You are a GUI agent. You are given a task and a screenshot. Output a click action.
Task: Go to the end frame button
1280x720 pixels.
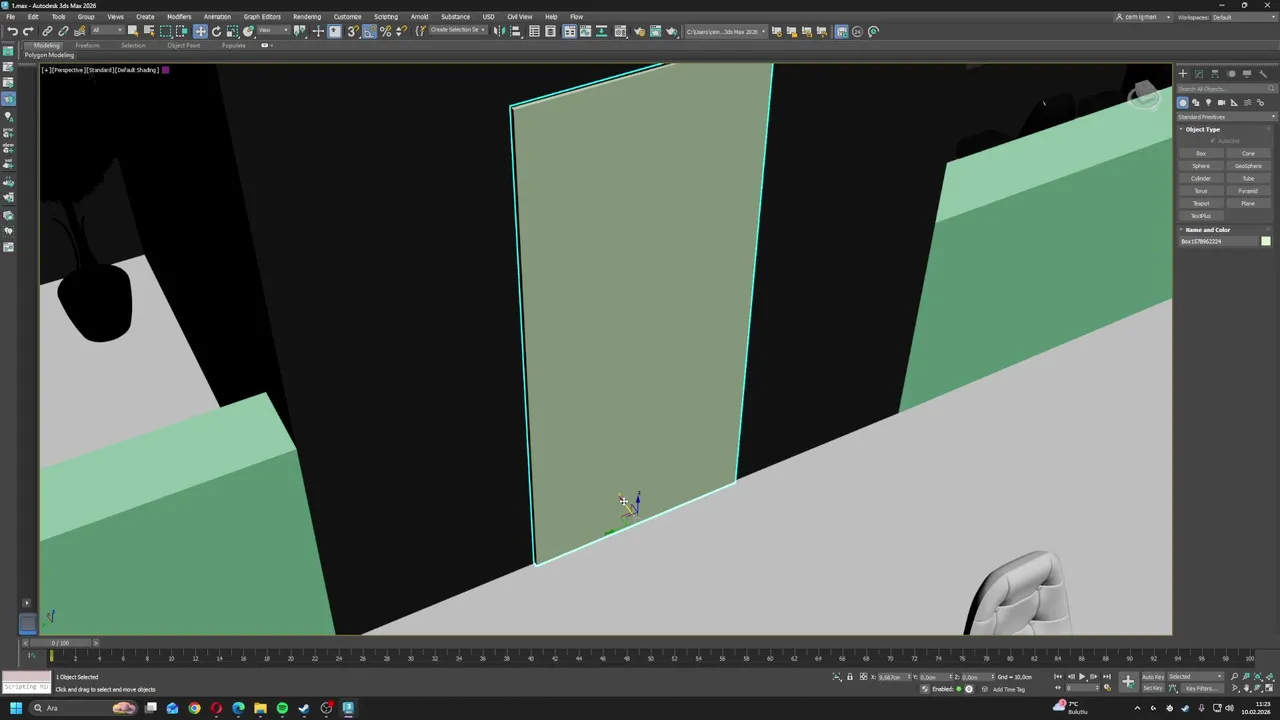point(1106,677)
